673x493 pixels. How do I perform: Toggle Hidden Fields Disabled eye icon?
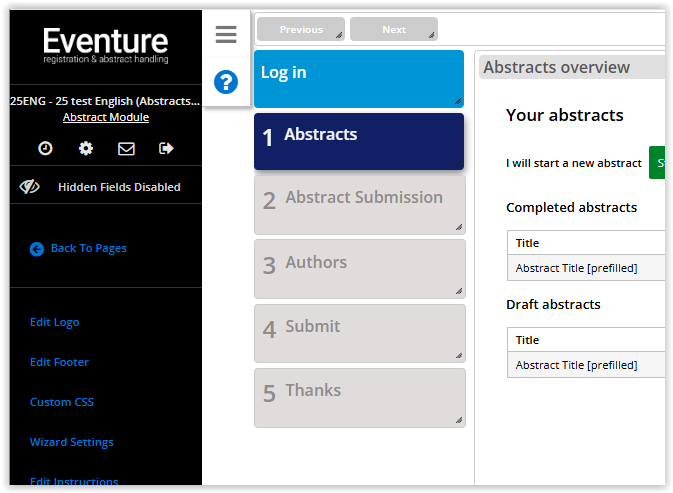pyautogui.click(x=30, y=187)
